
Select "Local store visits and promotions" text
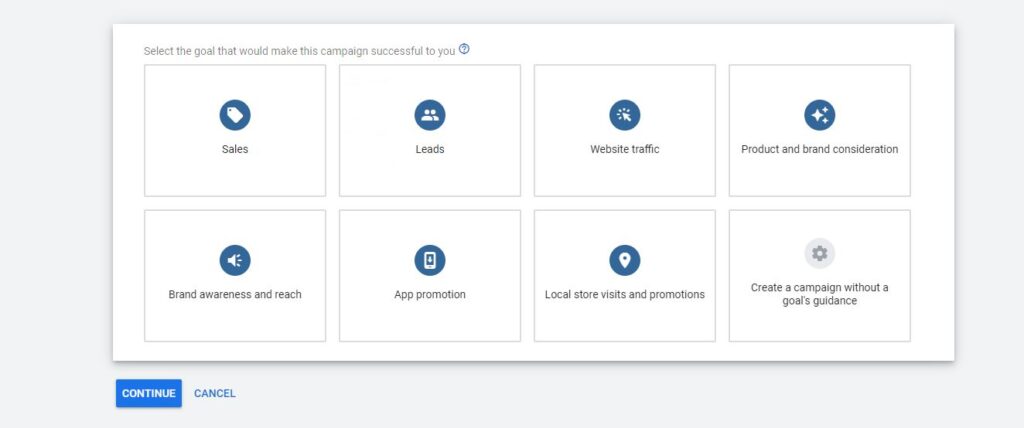pyautogui.click(x=625, y=295)
